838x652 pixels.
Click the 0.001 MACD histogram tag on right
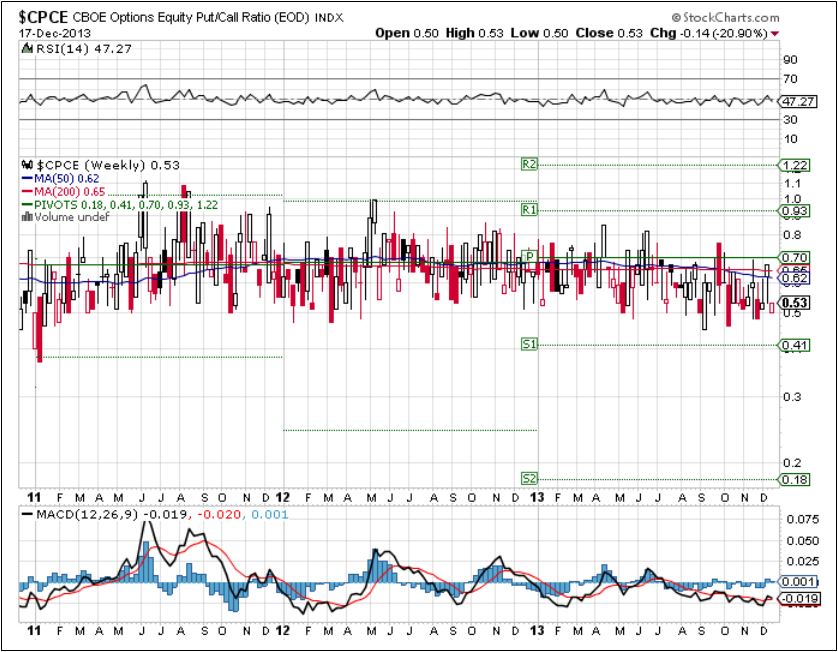pyautogui.click(x=798, y=582)
